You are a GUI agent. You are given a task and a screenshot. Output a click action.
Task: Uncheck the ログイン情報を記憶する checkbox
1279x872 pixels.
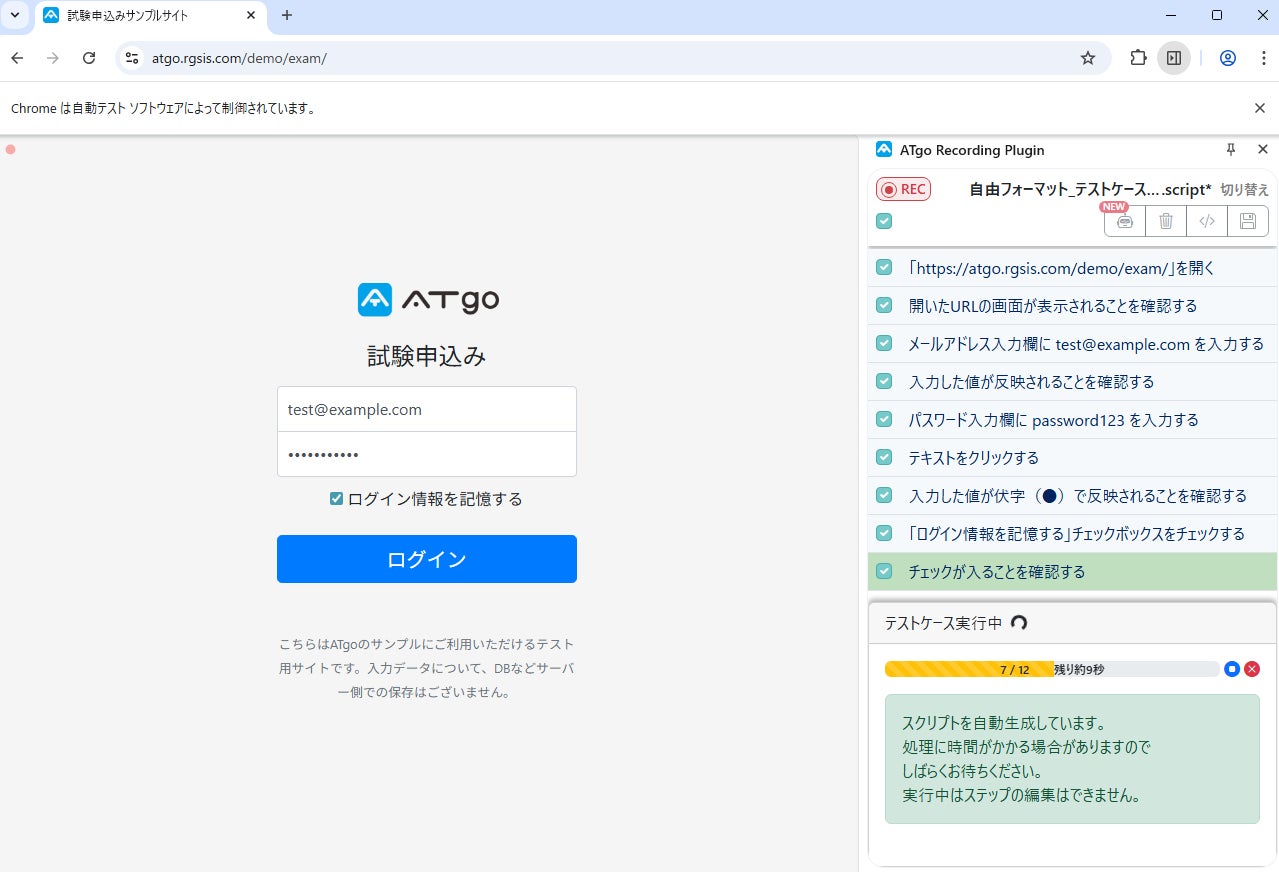pyautogui.click(x=336, y=499)
